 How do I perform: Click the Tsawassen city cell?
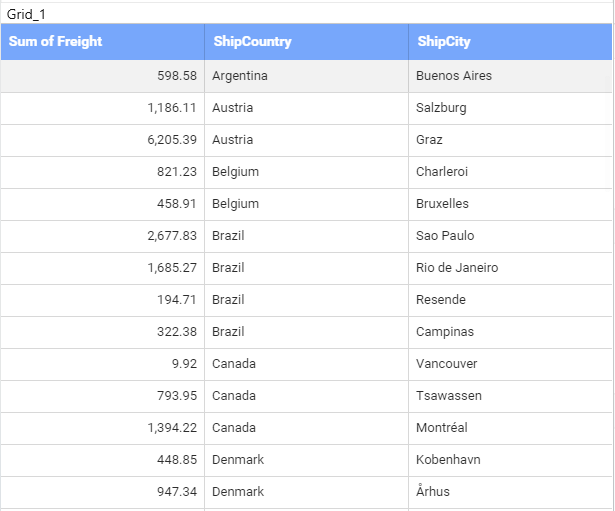(449, 396)
